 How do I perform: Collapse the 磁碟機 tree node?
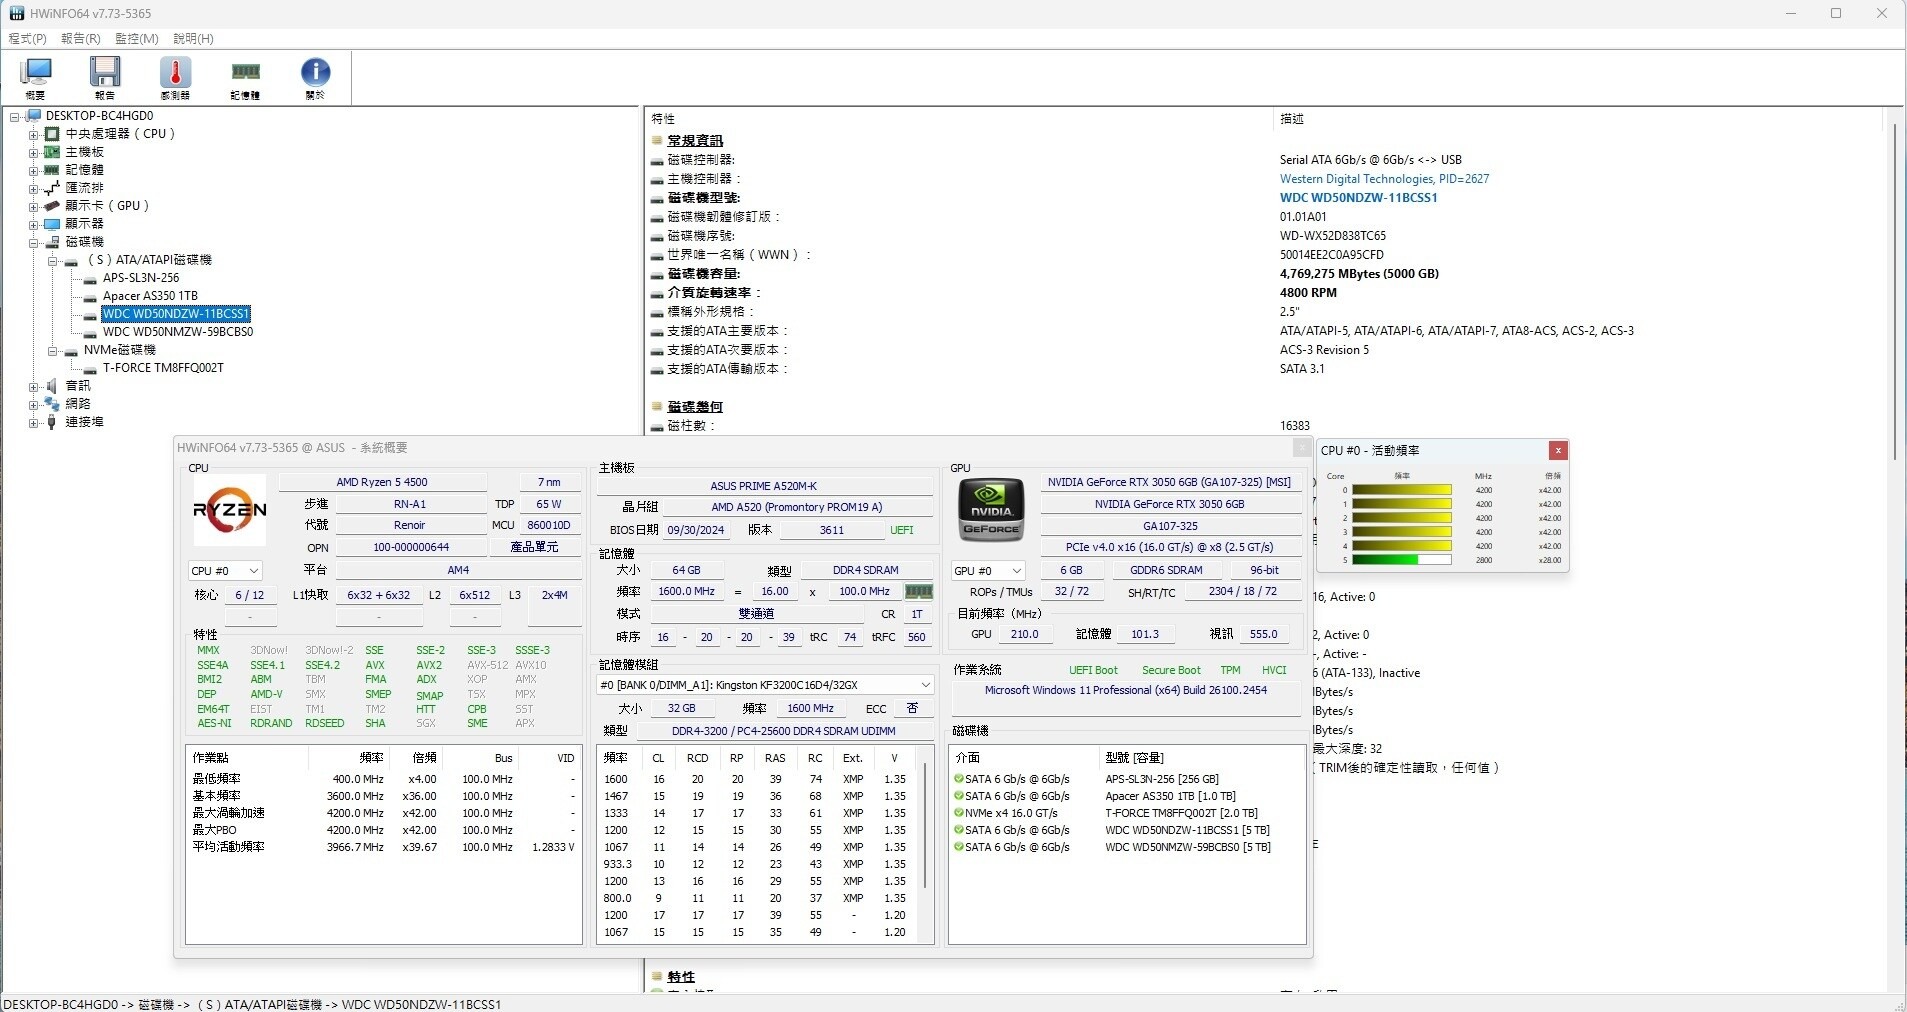[33, 242]
